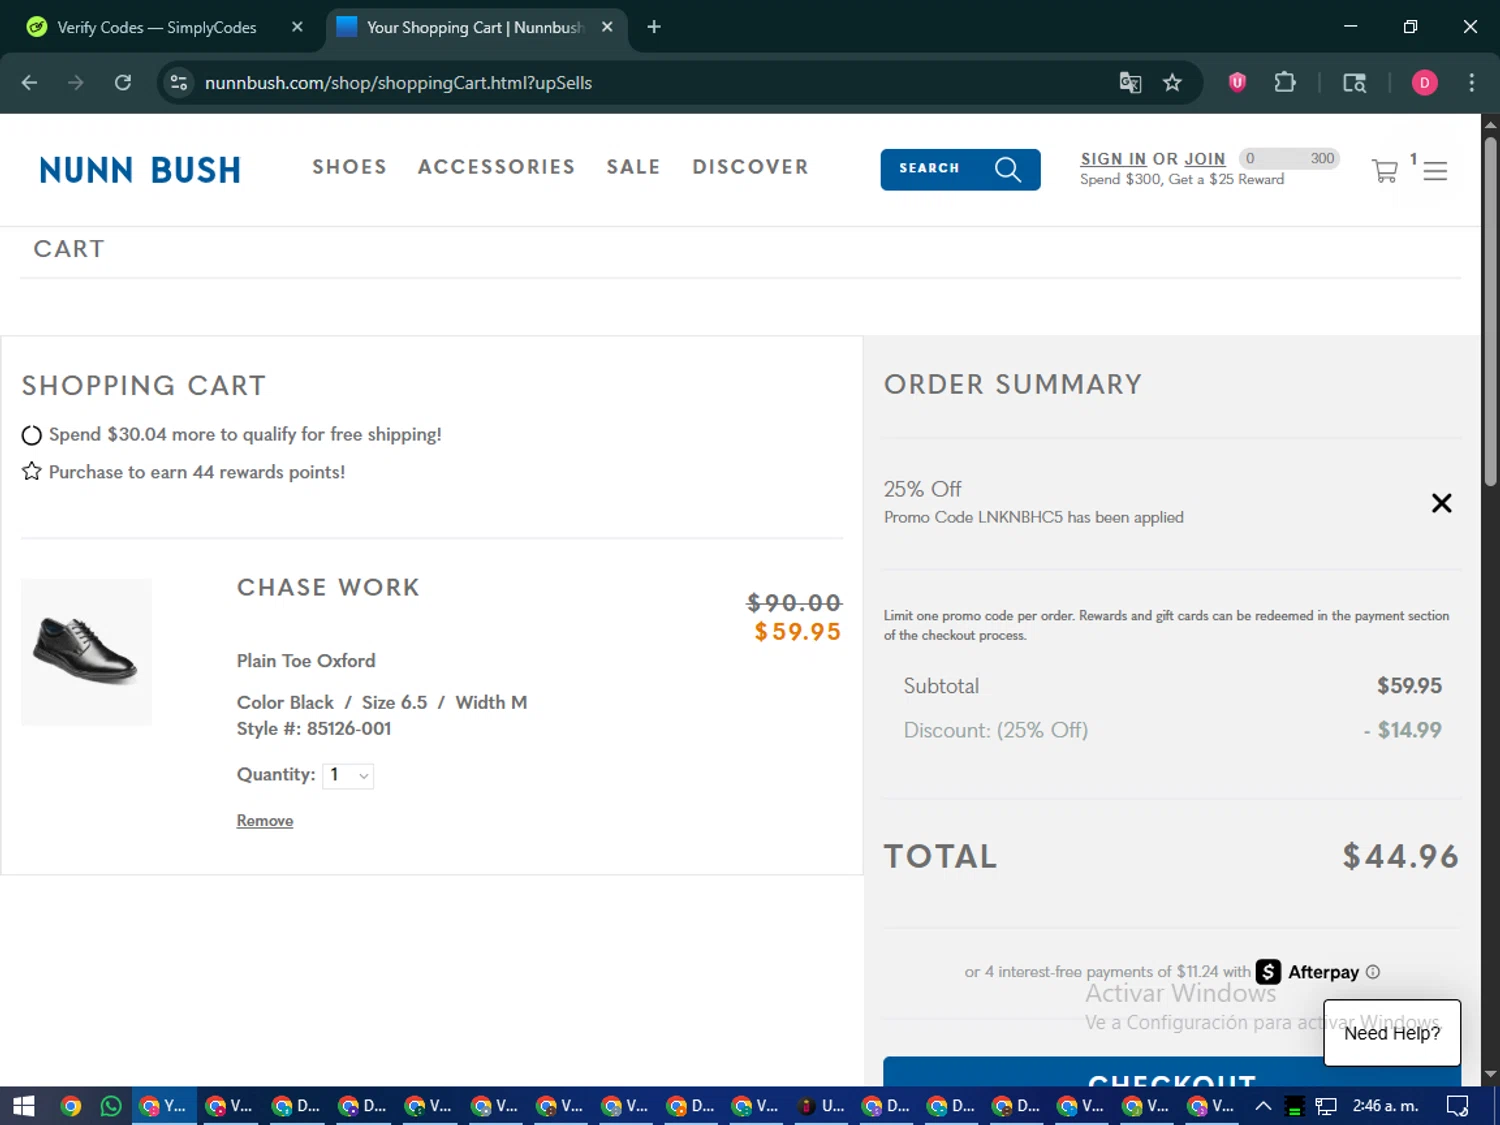Click the discount amount - $14.99
The height and width of the screenshot is (1125, 1500).
coord(1403,730)
